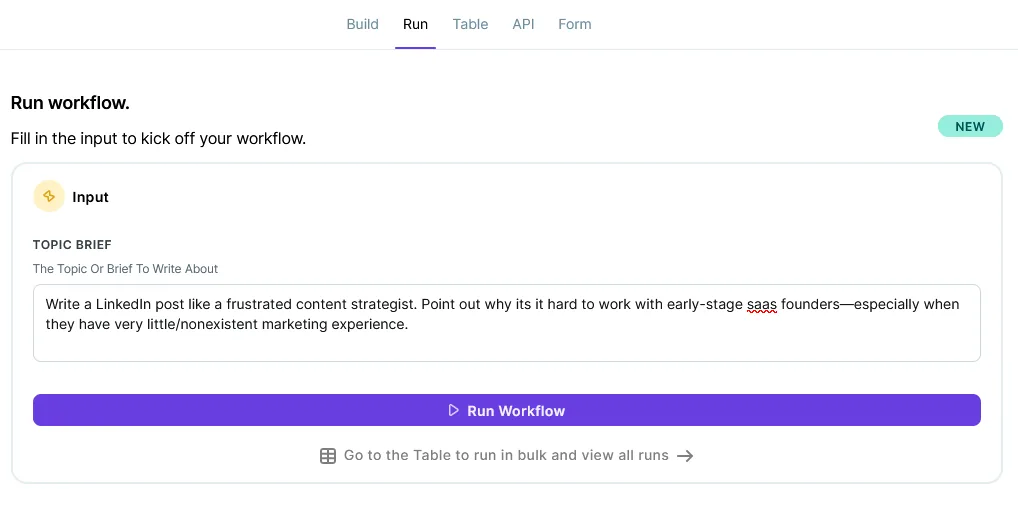
Task: Open the Table tab
Action: (x=470, y=24)
